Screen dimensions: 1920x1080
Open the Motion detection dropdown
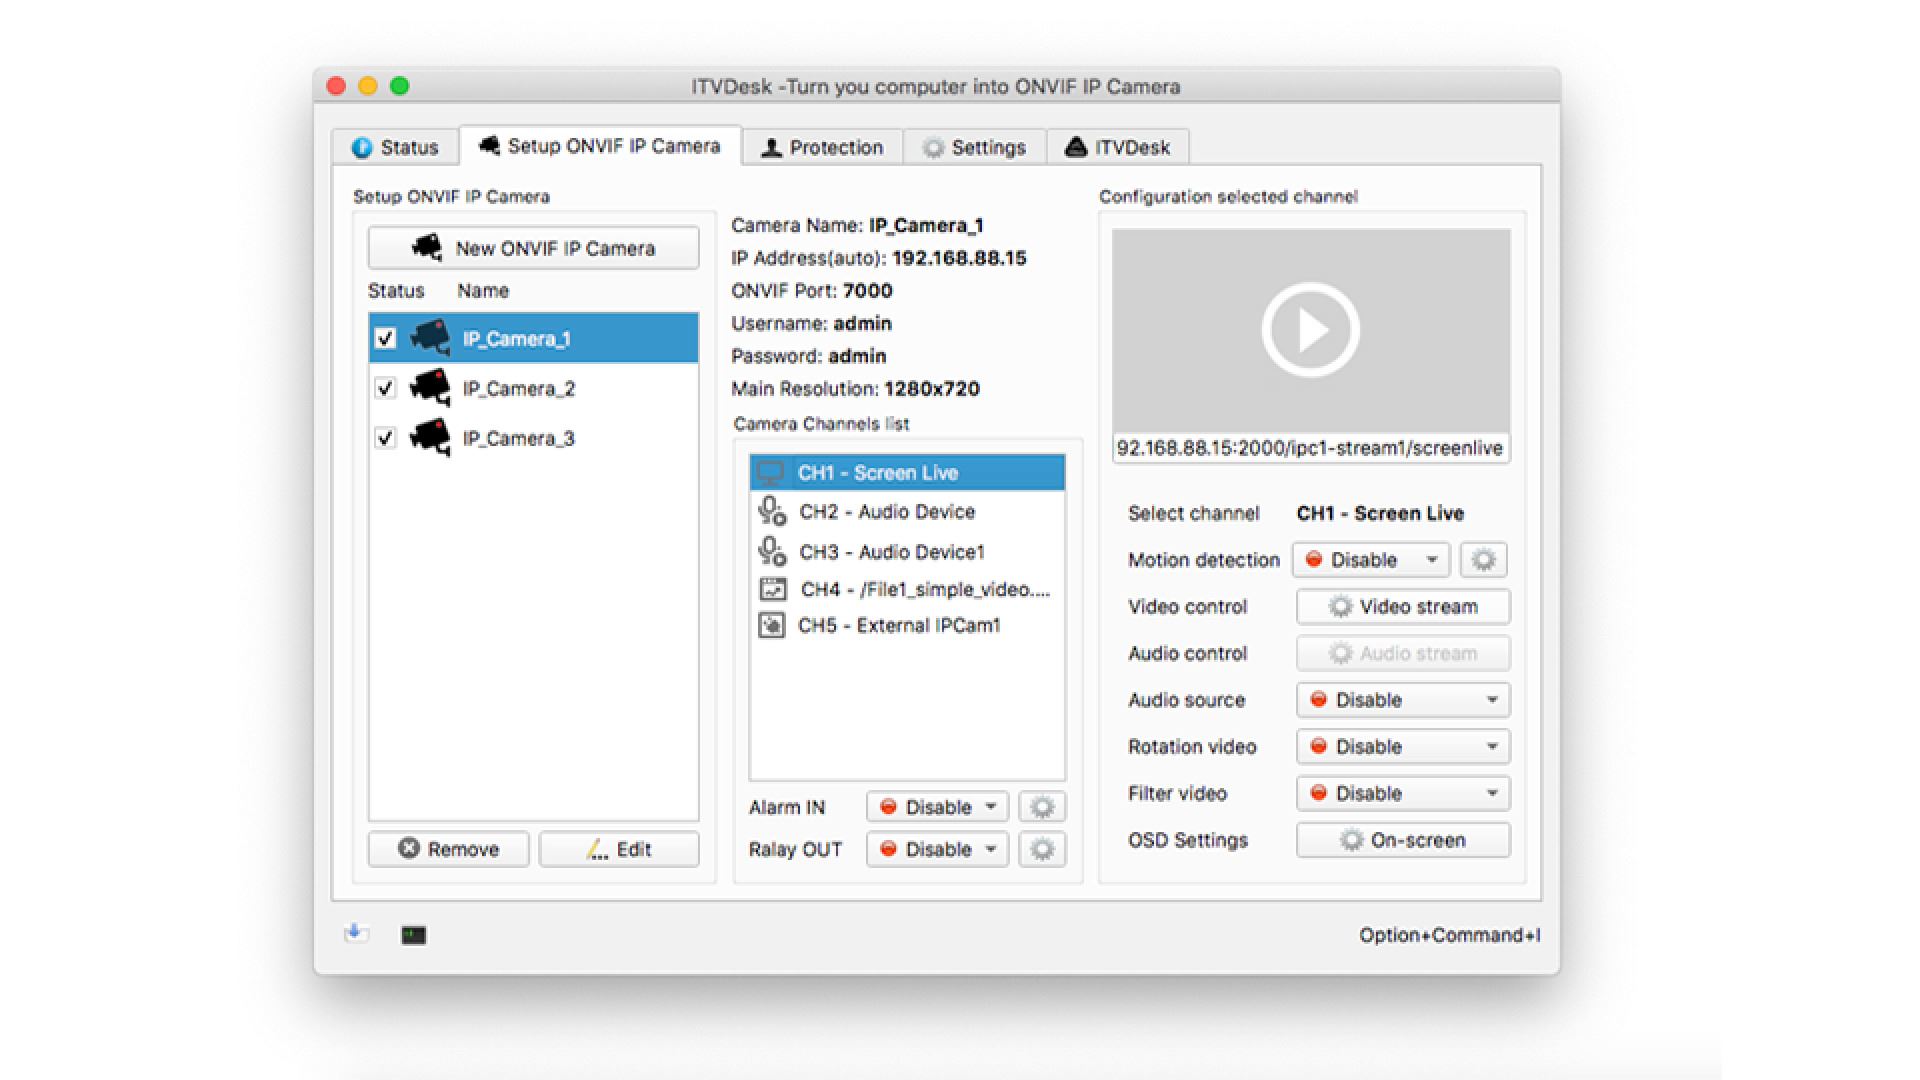click(1371, 559)
